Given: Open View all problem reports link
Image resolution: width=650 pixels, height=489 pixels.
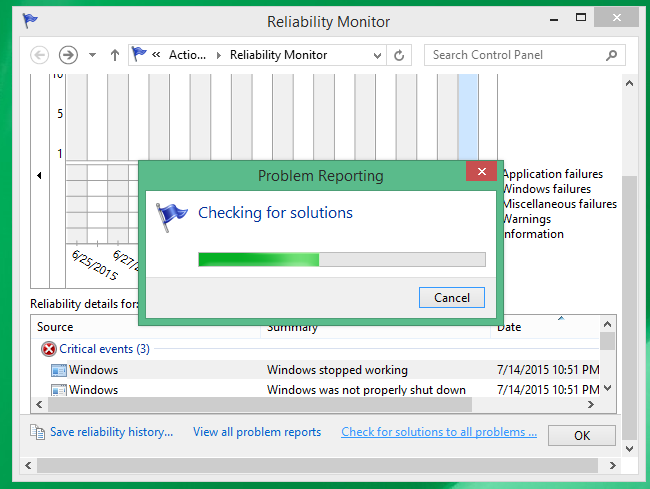Looking at the screenshot, I should click(x=257, y=432).
